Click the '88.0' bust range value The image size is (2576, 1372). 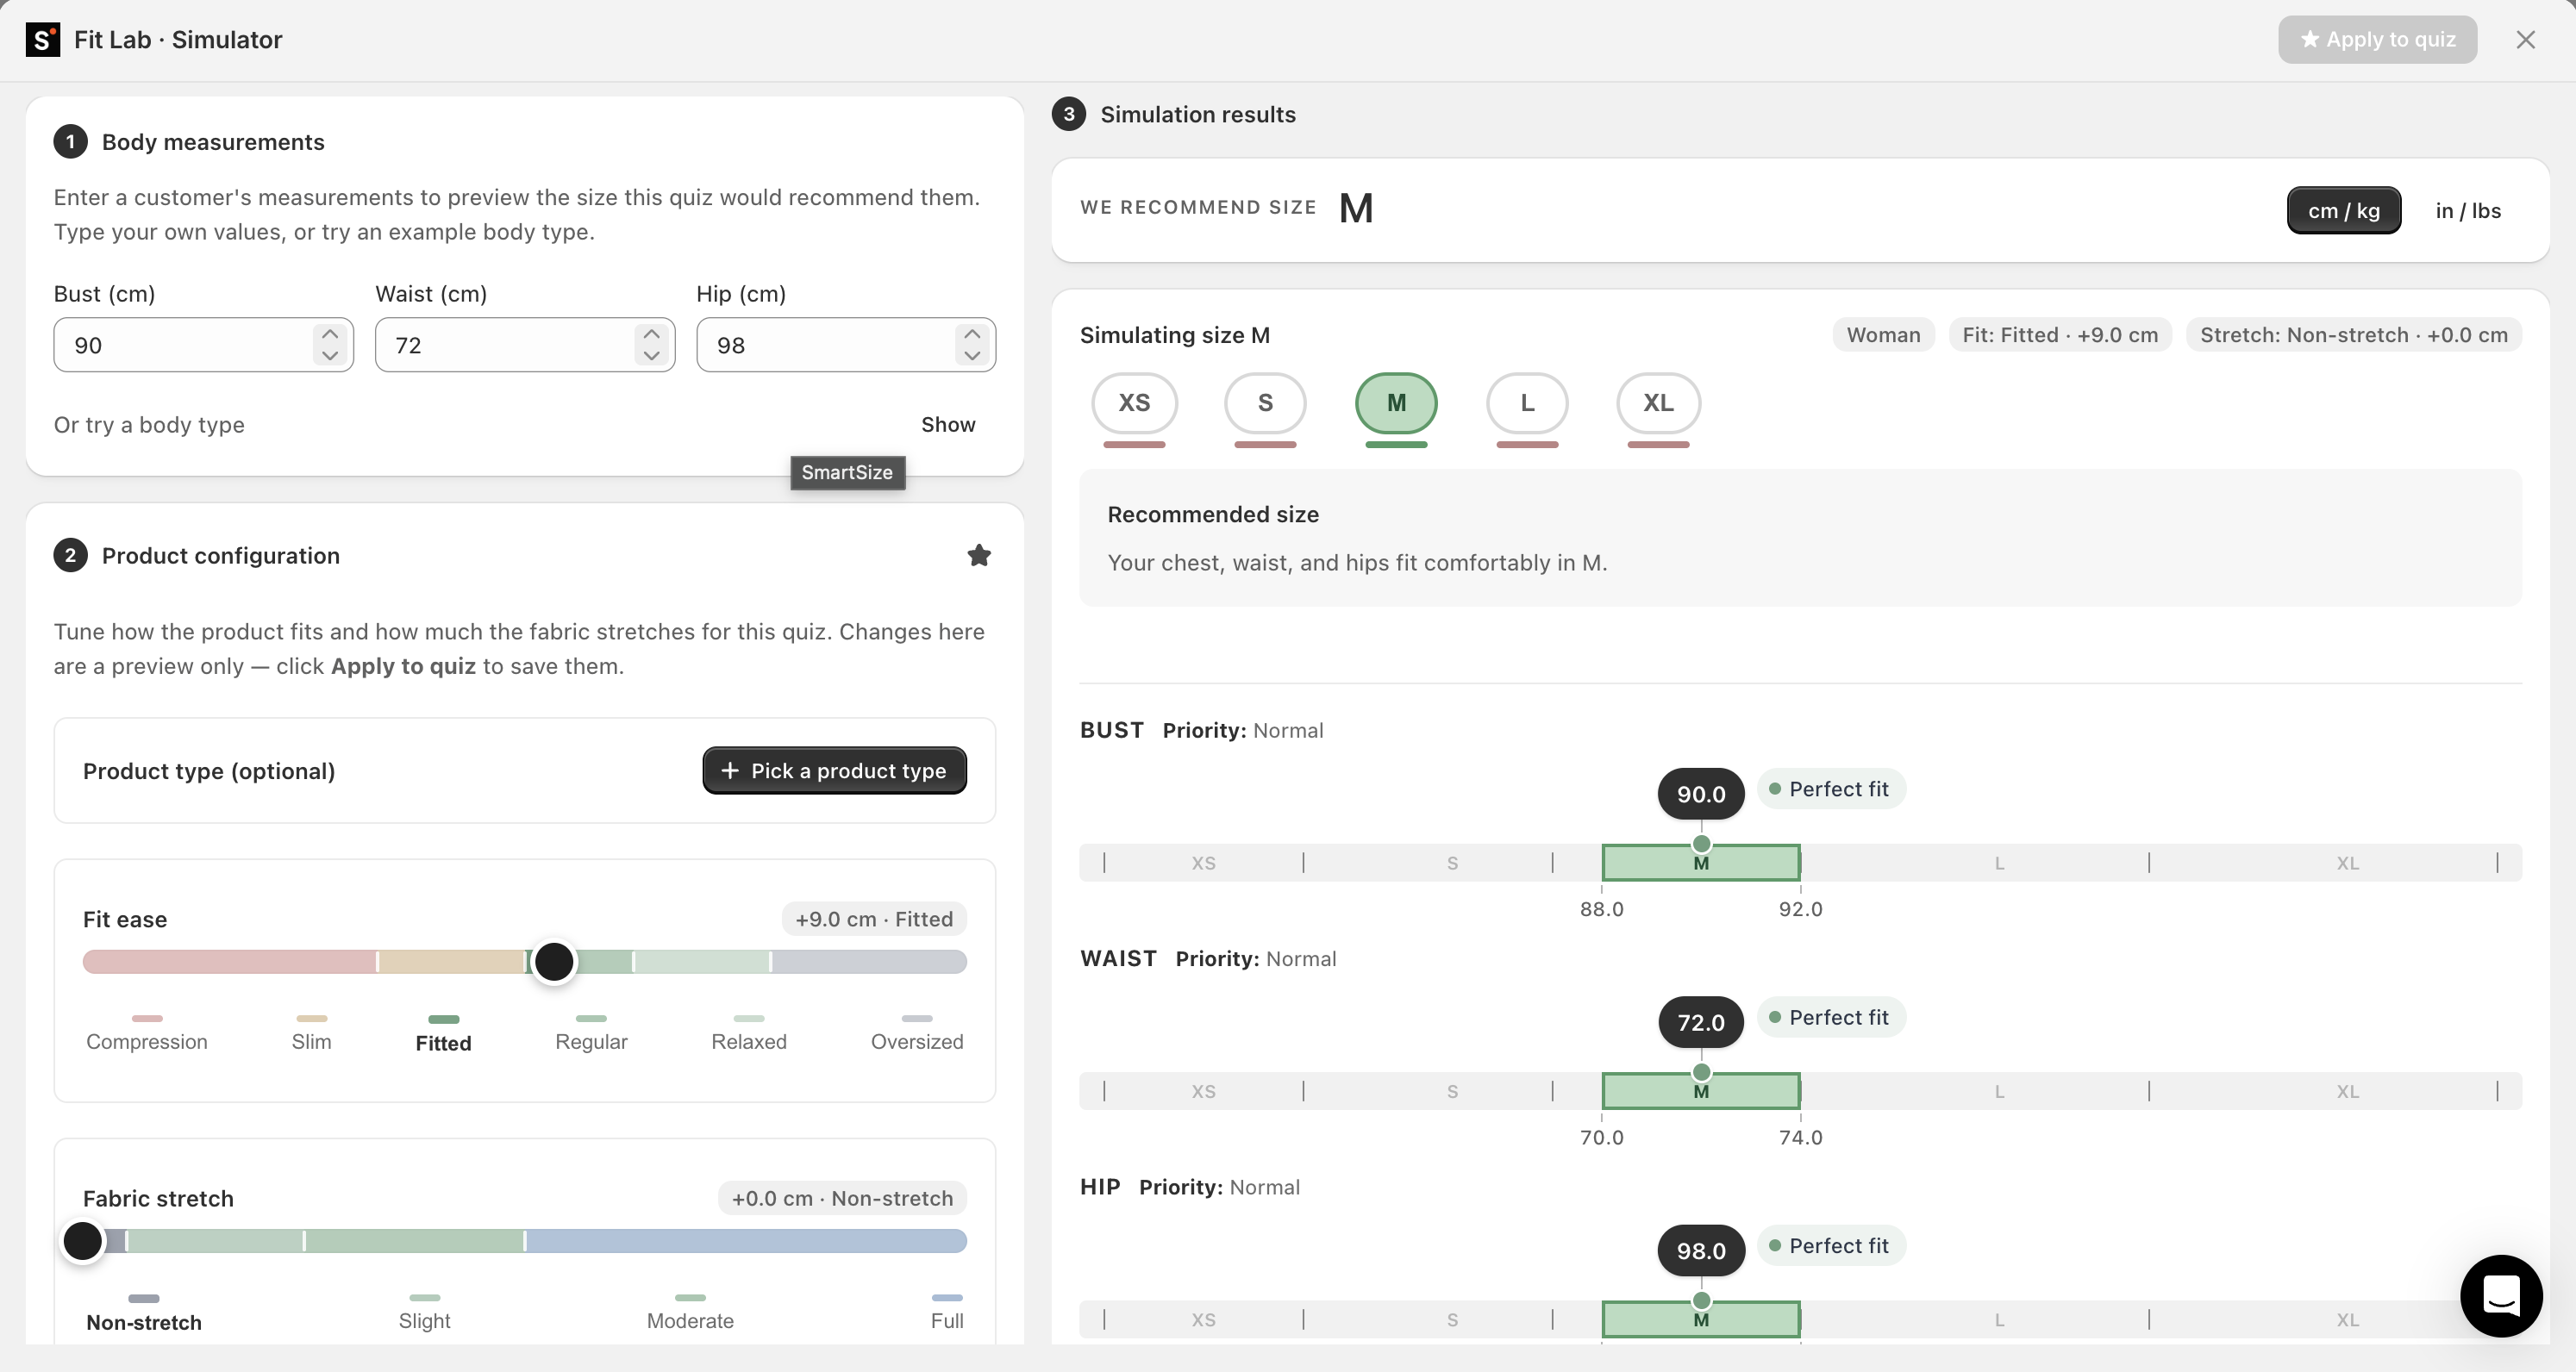[1602, 909]
